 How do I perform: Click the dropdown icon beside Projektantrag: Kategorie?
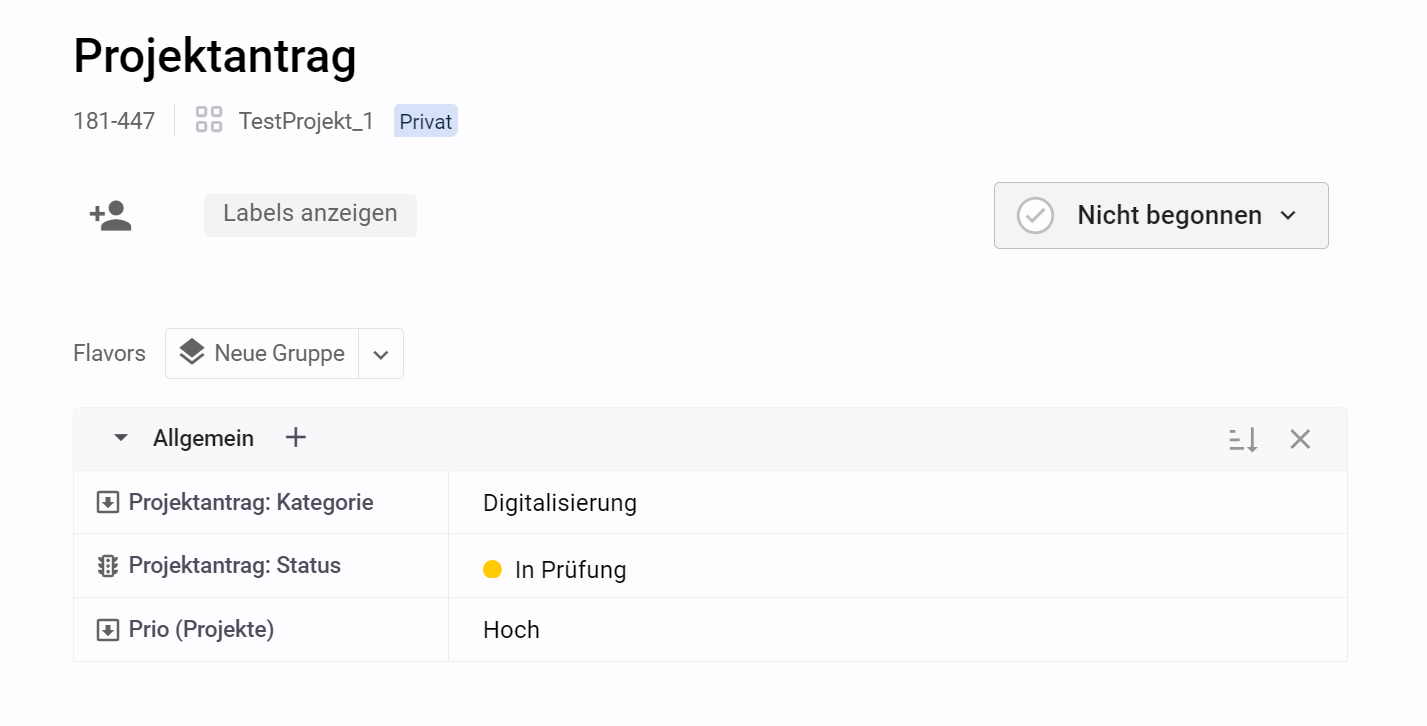107,502
